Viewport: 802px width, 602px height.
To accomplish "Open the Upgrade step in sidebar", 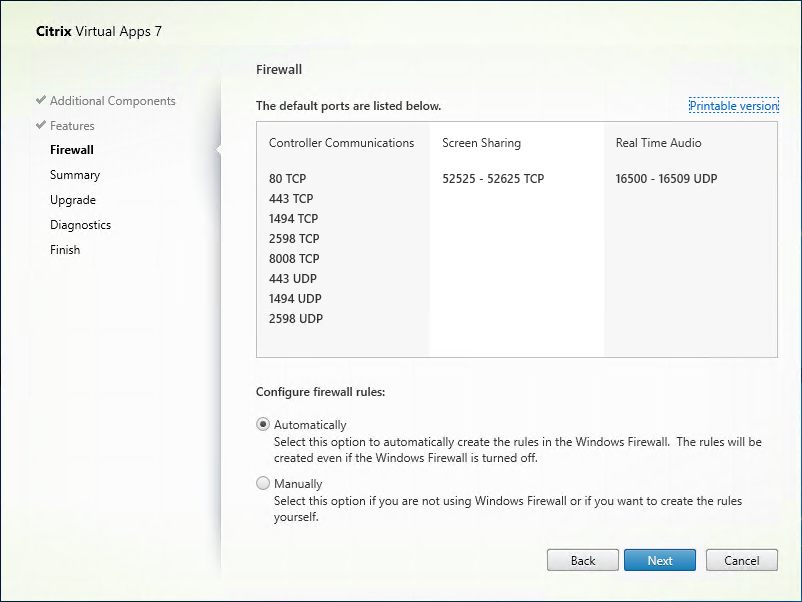I will 73,200.
